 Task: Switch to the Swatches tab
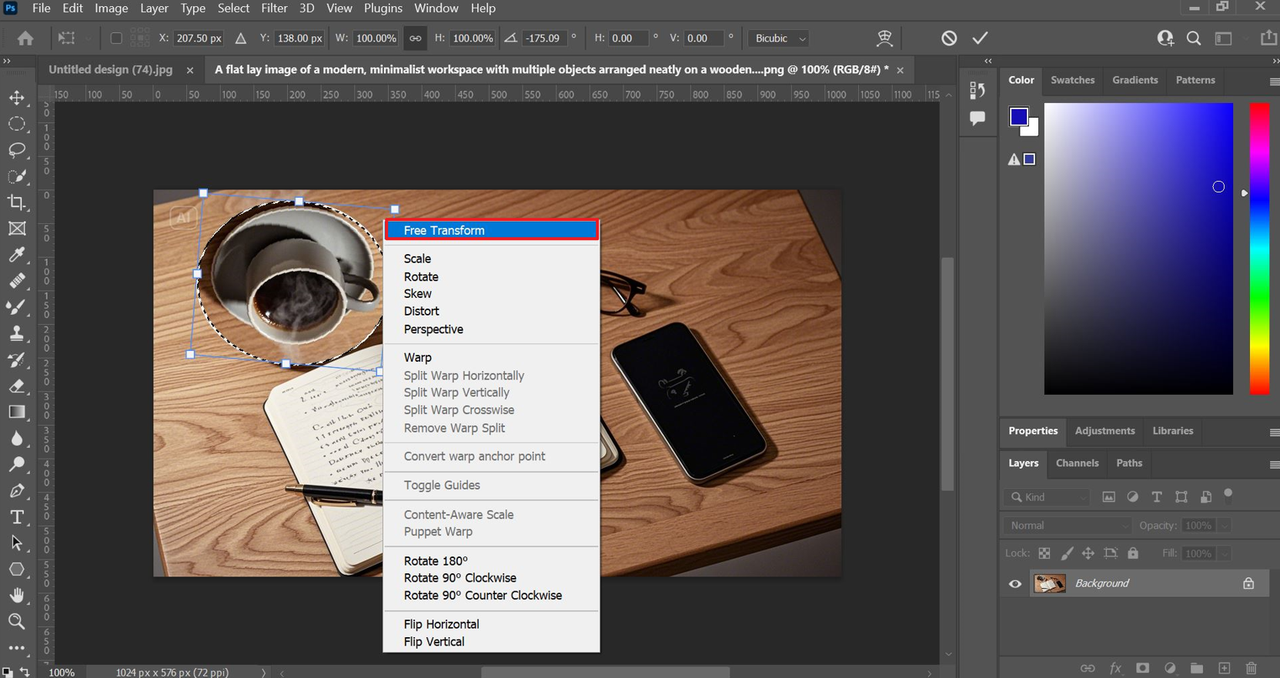coord(1073,80)
